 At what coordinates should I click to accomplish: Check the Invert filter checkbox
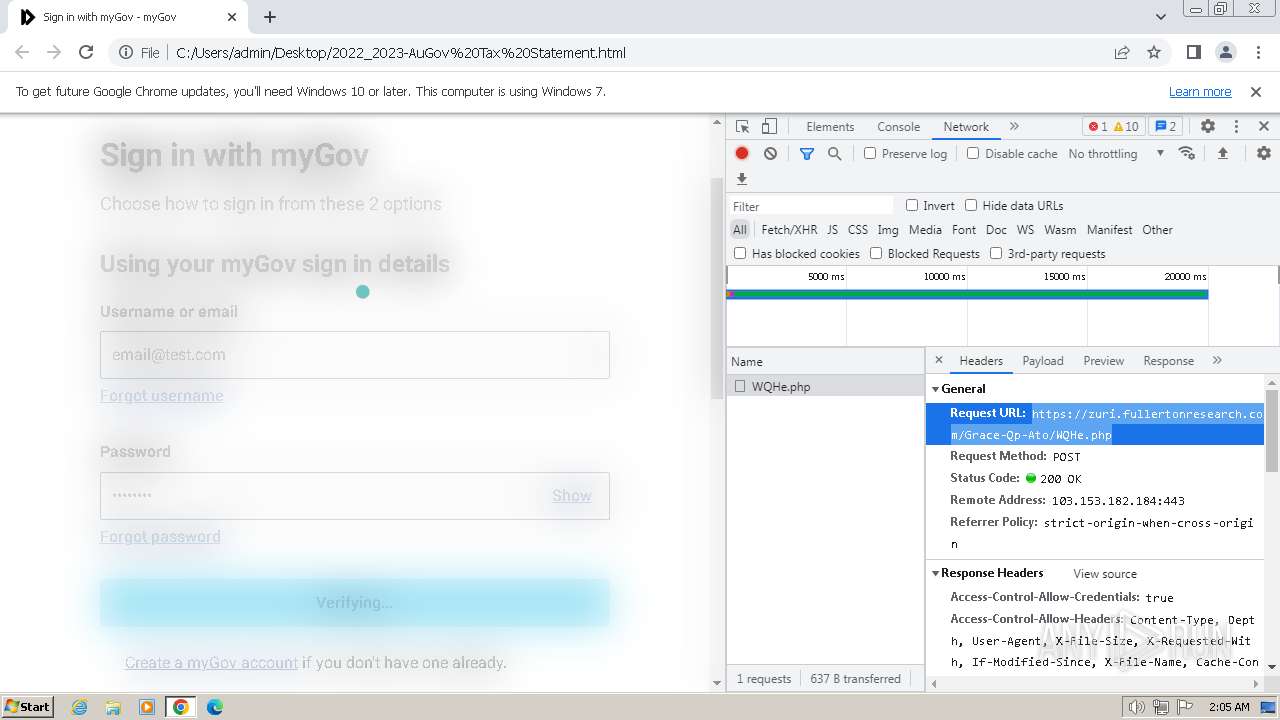912,205
